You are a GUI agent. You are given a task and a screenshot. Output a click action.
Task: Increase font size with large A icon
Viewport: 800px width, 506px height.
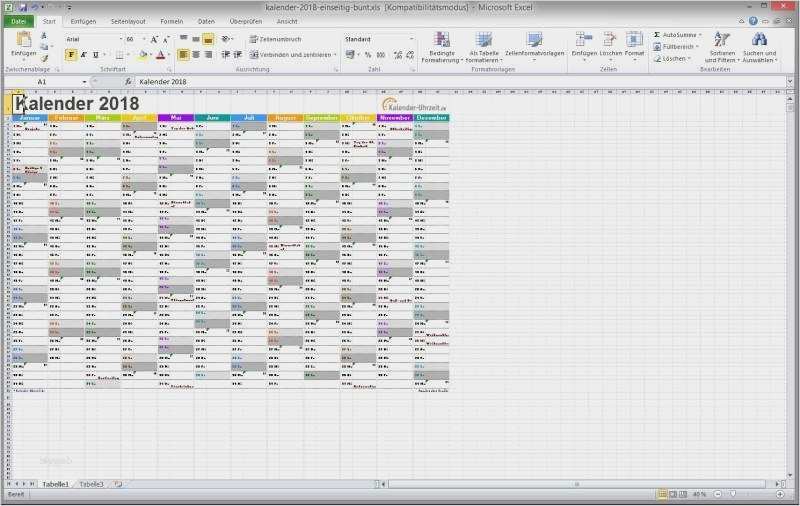[154, 39]
